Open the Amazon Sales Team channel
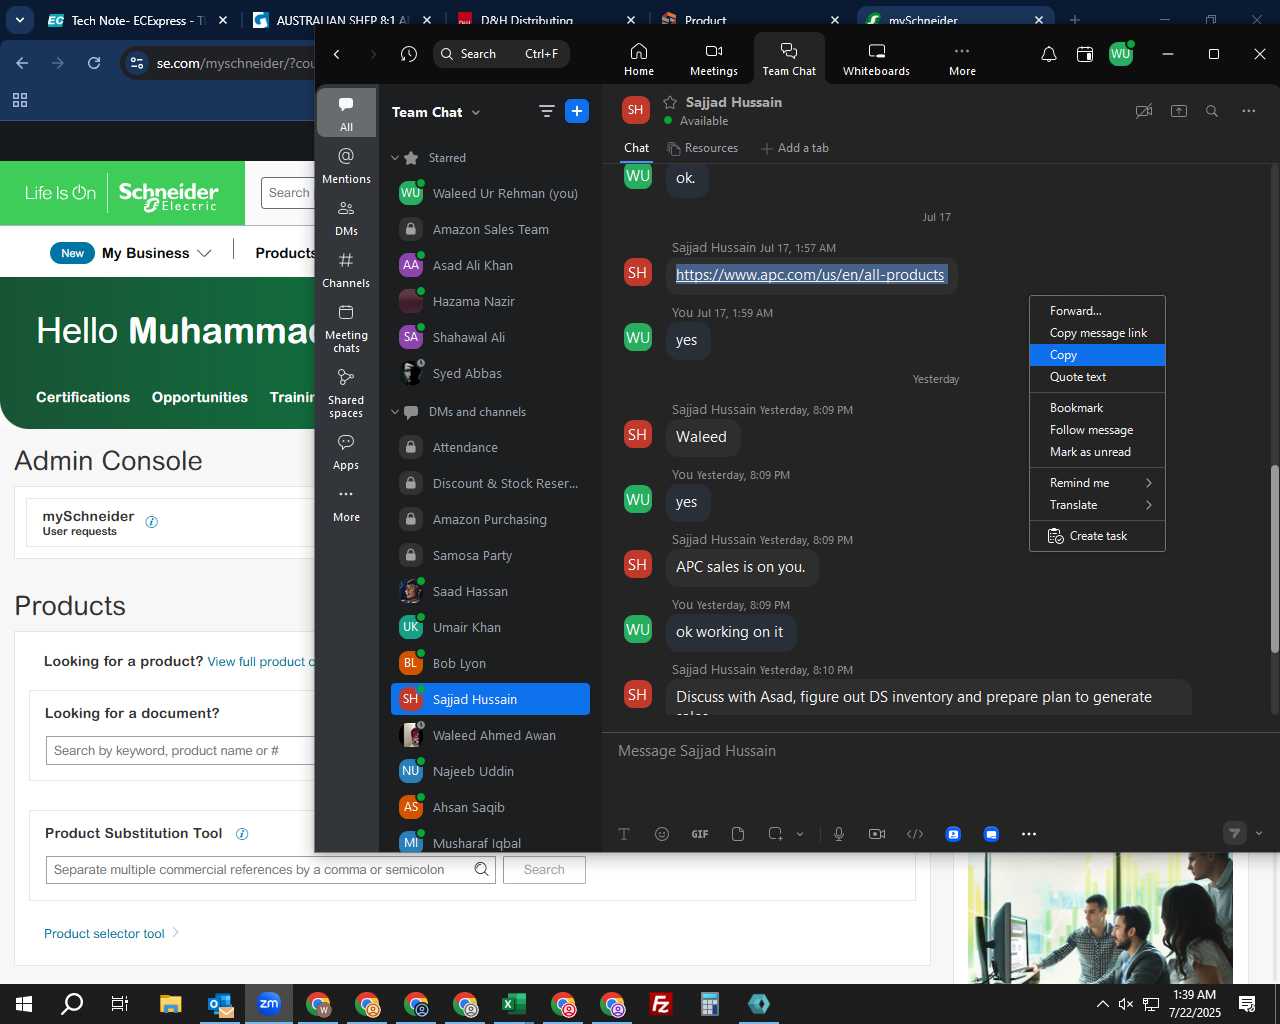 [x=490, y=229]
